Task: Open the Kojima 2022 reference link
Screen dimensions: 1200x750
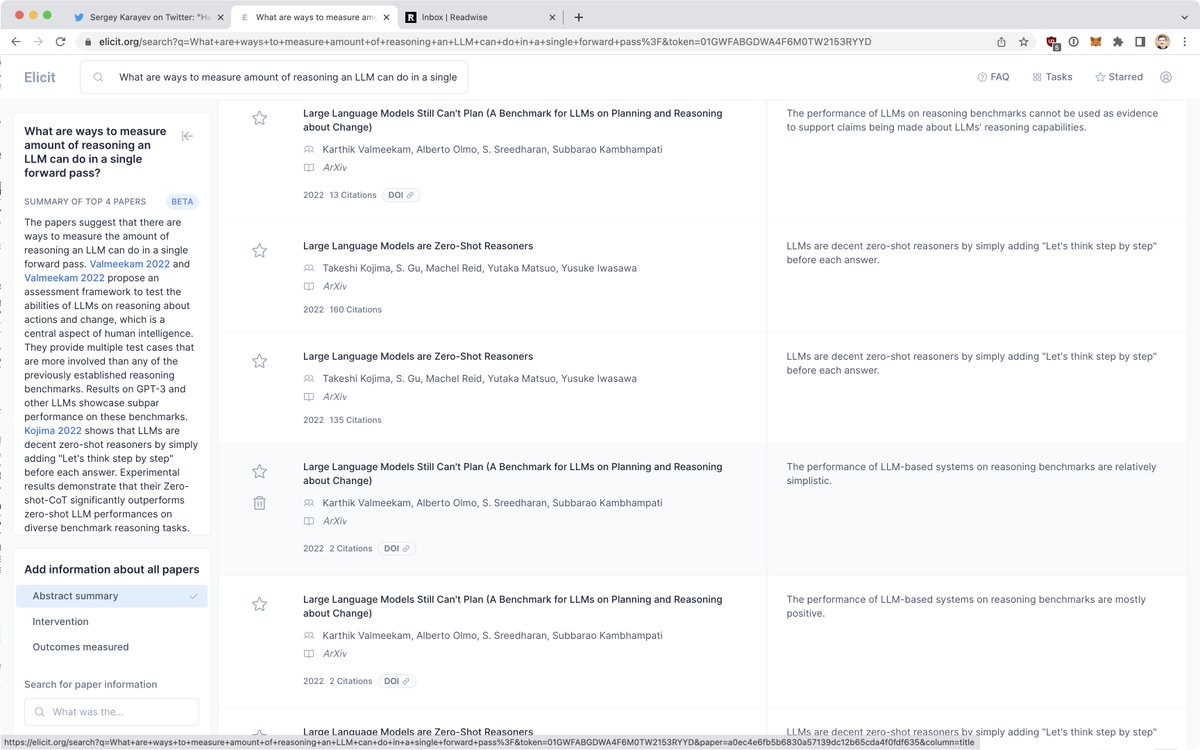Action: point(53,431)
